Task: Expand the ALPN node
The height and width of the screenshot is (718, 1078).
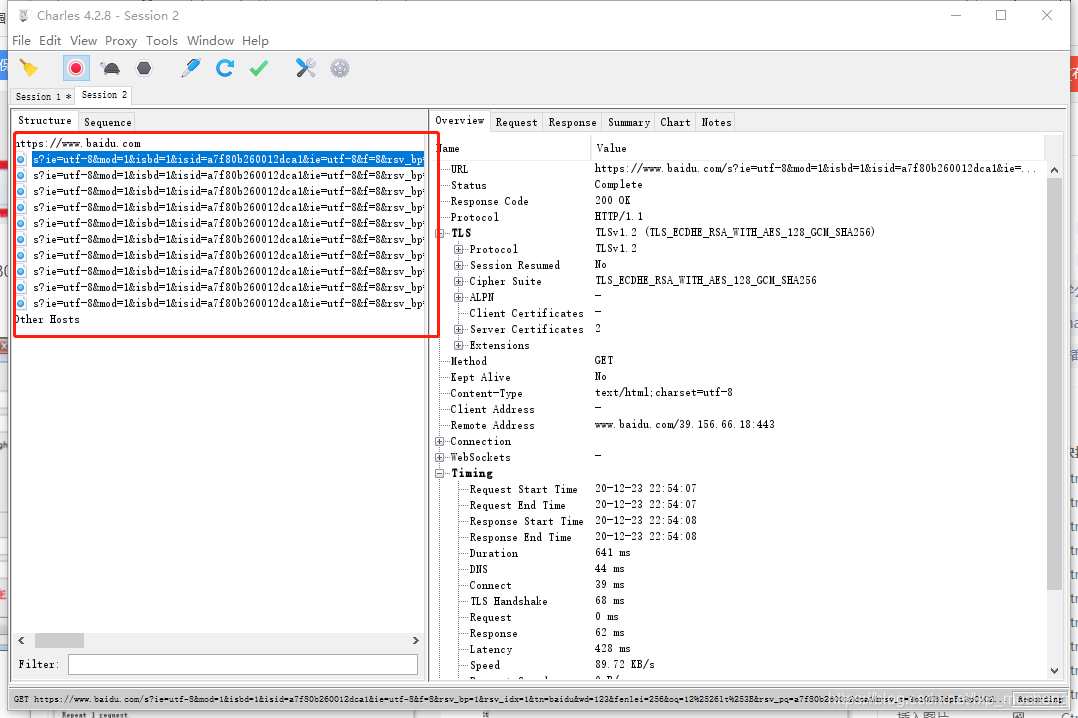Action: 459,297
